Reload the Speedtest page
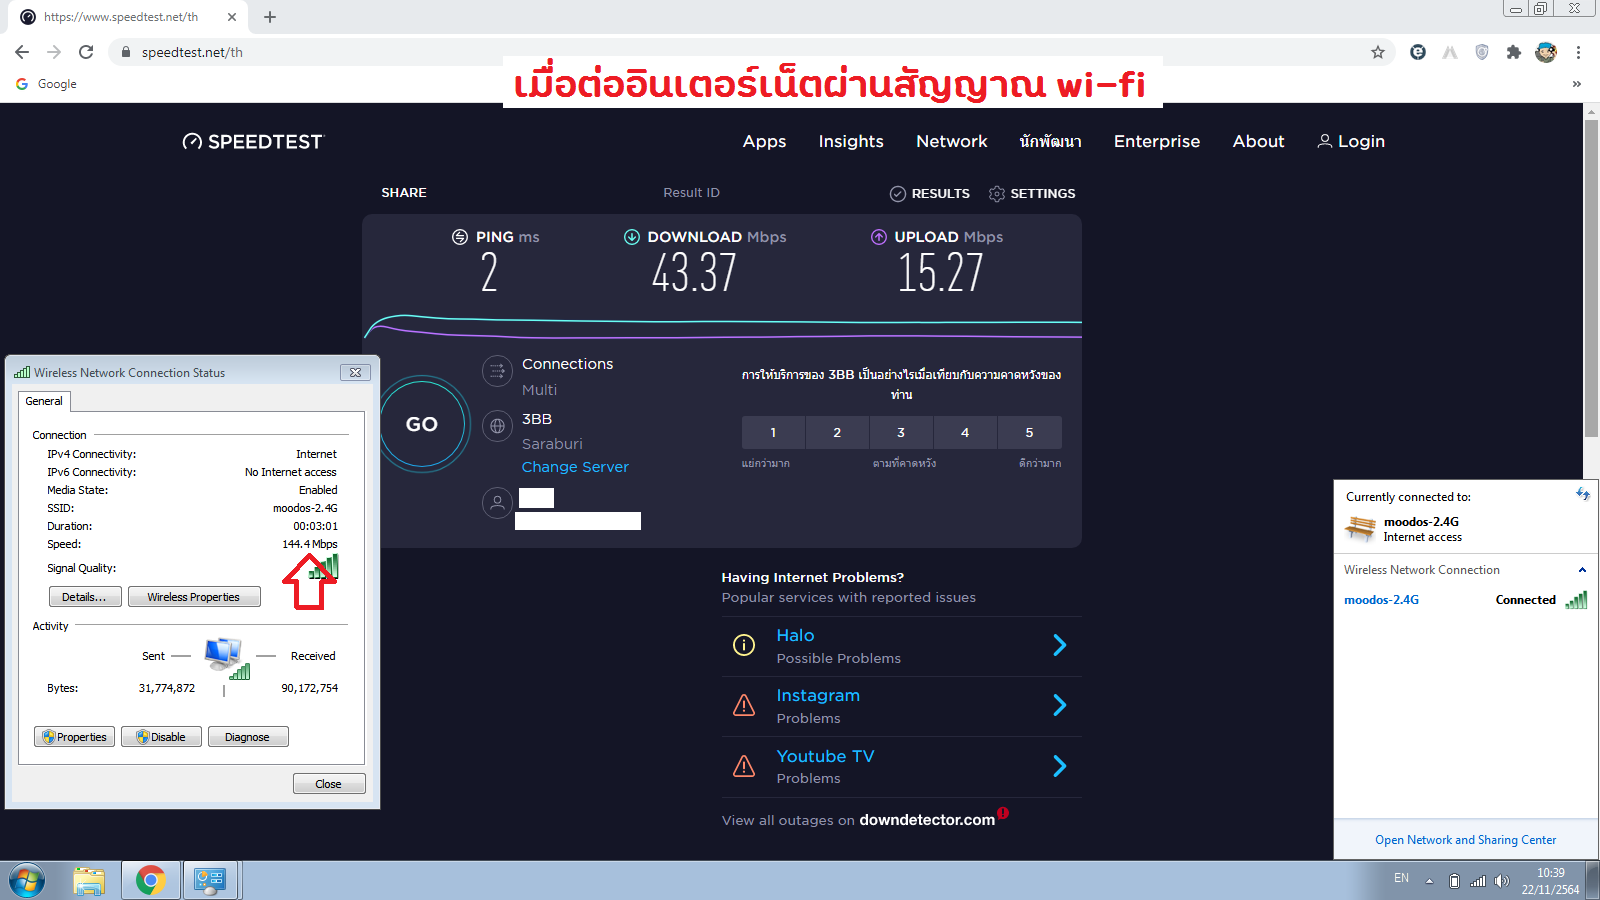1600x900 pixels. click(86, 52)
